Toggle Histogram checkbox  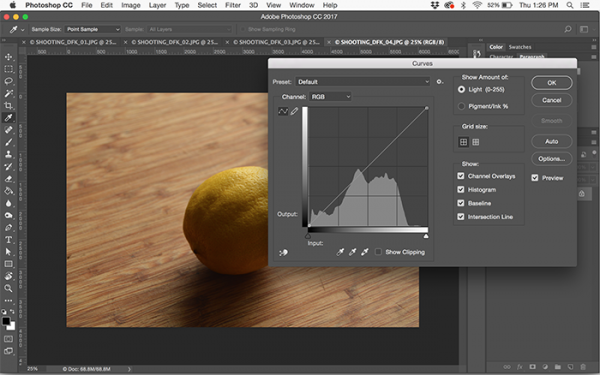pos(461,189)
